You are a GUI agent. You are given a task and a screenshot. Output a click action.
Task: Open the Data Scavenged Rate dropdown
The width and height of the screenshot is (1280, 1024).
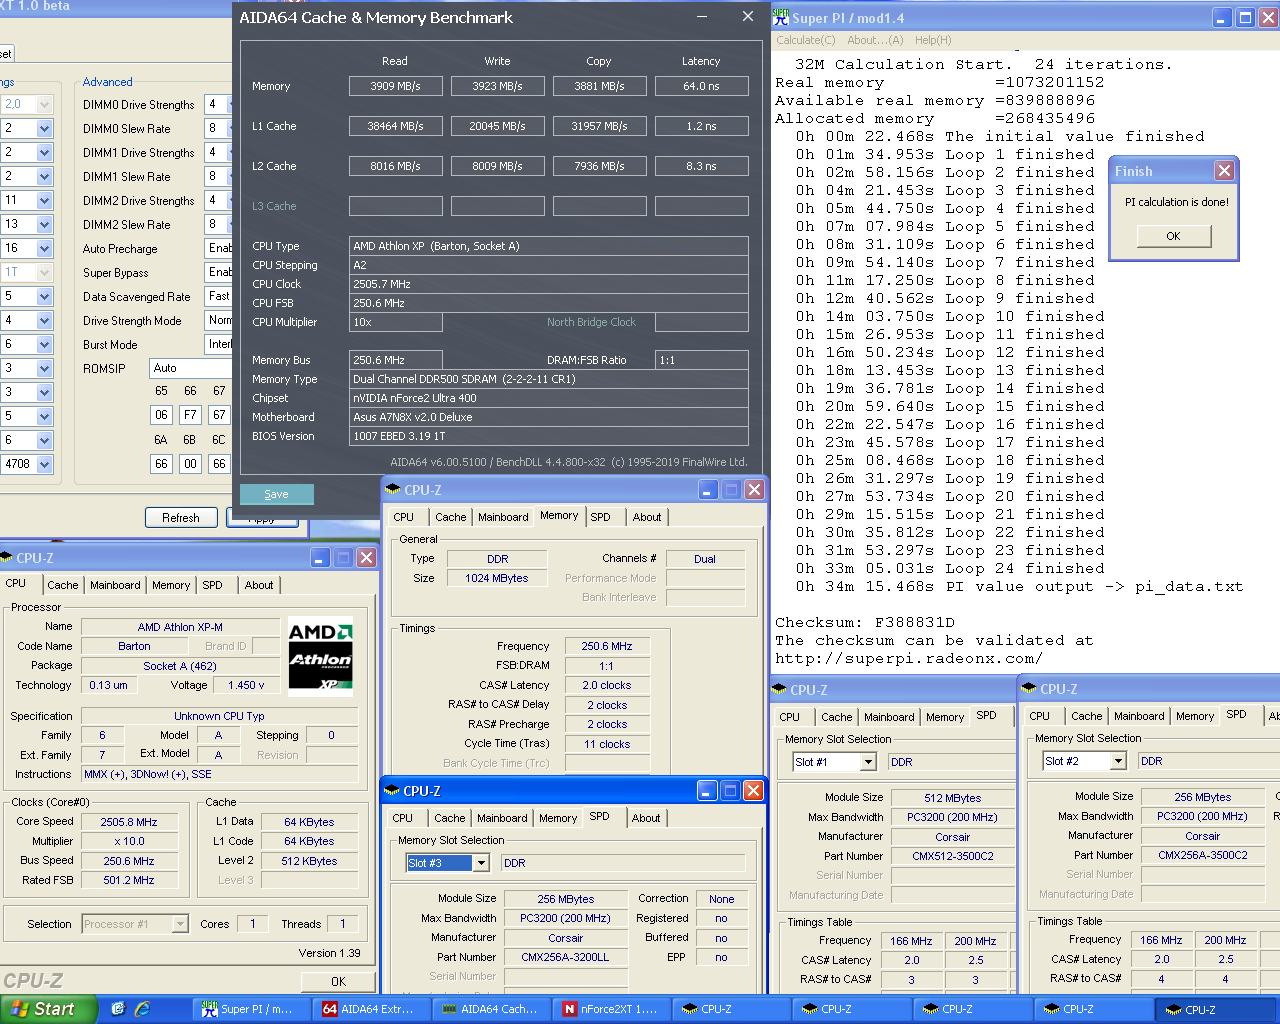[218, 296]
